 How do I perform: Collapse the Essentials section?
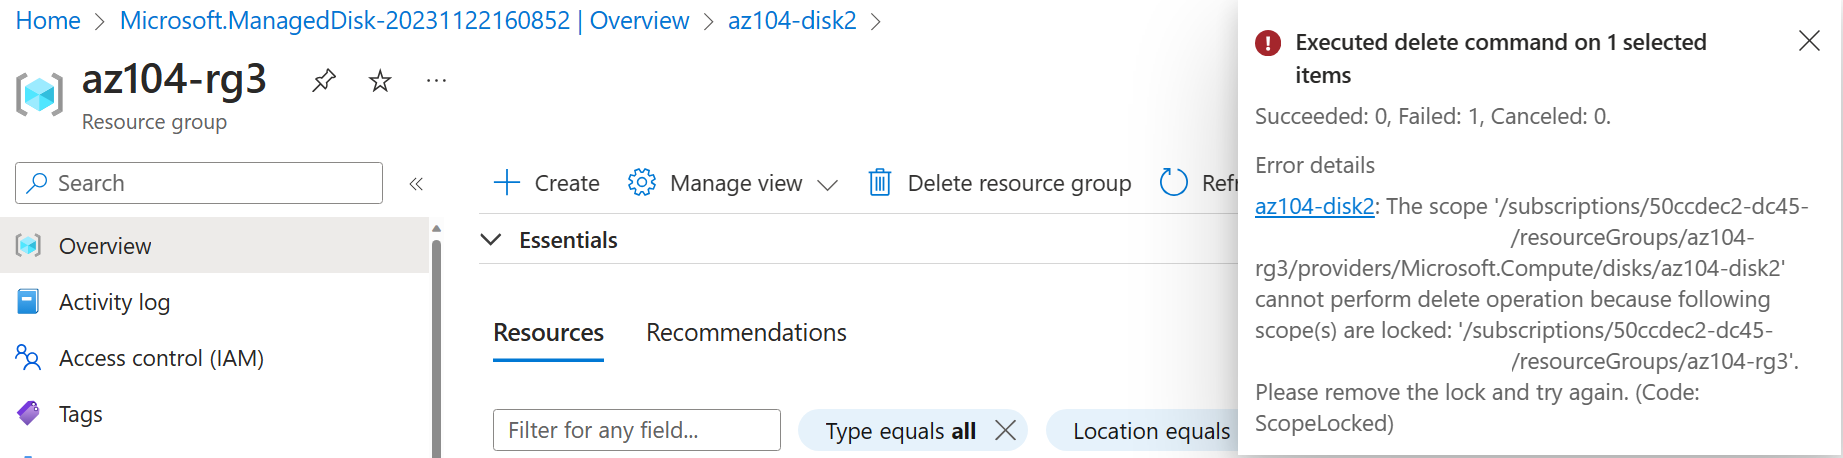[x=491, y=240]
